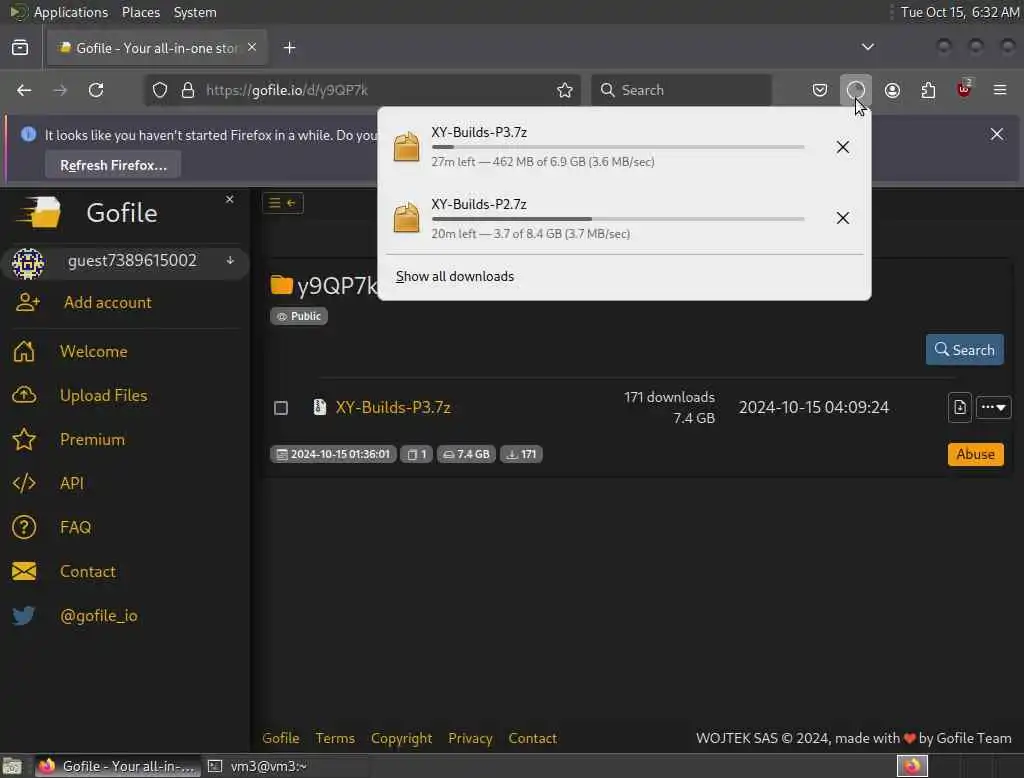1024x778 pixels.
Task: Open the Premium page
Action: point(92,439)
